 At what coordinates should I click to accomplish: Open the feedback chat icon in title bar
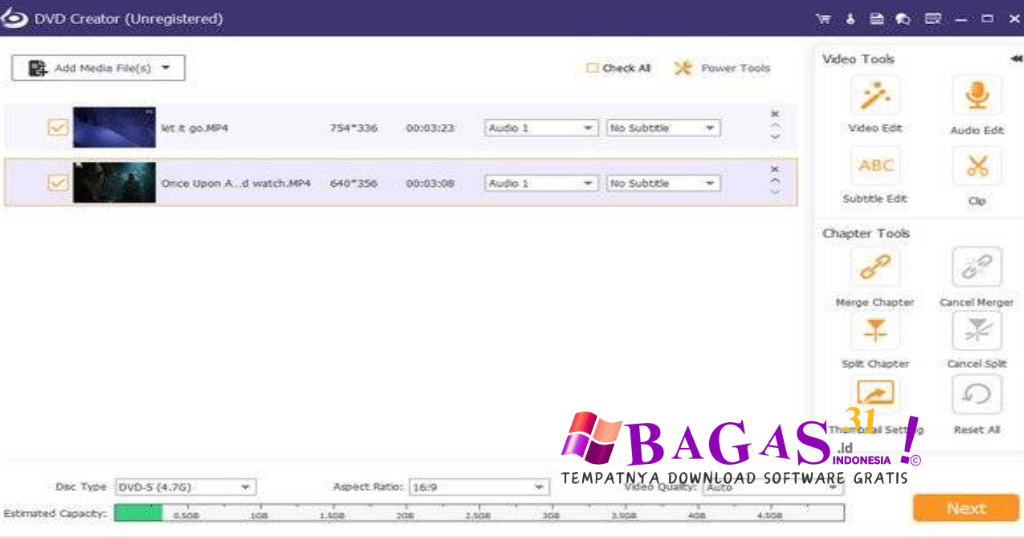click(904, 19)
